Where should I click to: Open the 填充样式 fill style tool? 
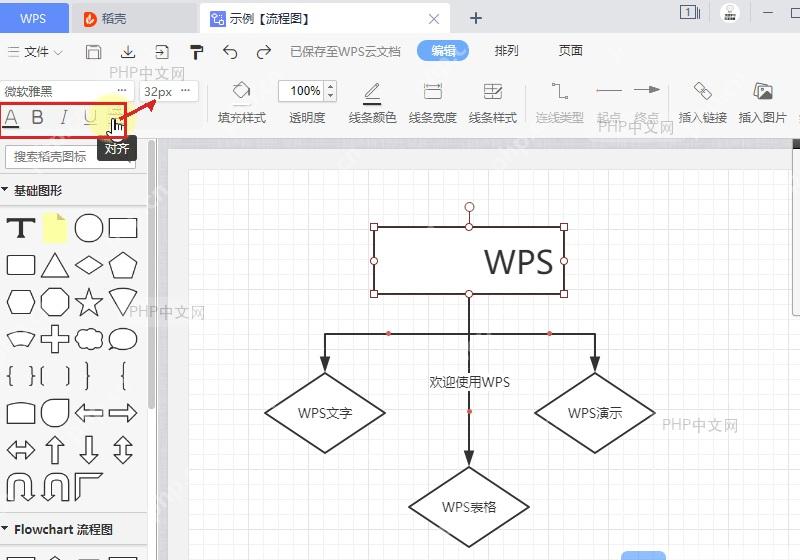pyautogui.click(x=241, y=103)
